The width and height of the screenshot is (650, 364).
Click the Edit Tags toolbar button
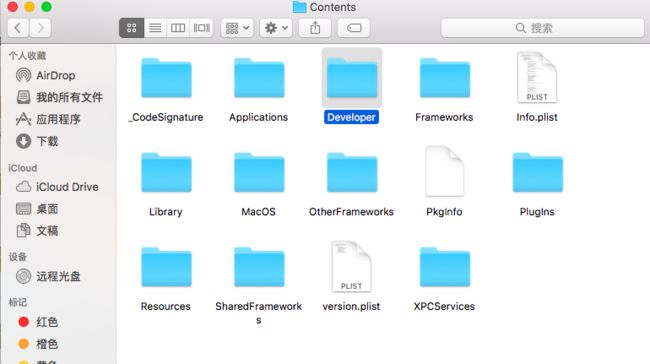tap(354, 28)
